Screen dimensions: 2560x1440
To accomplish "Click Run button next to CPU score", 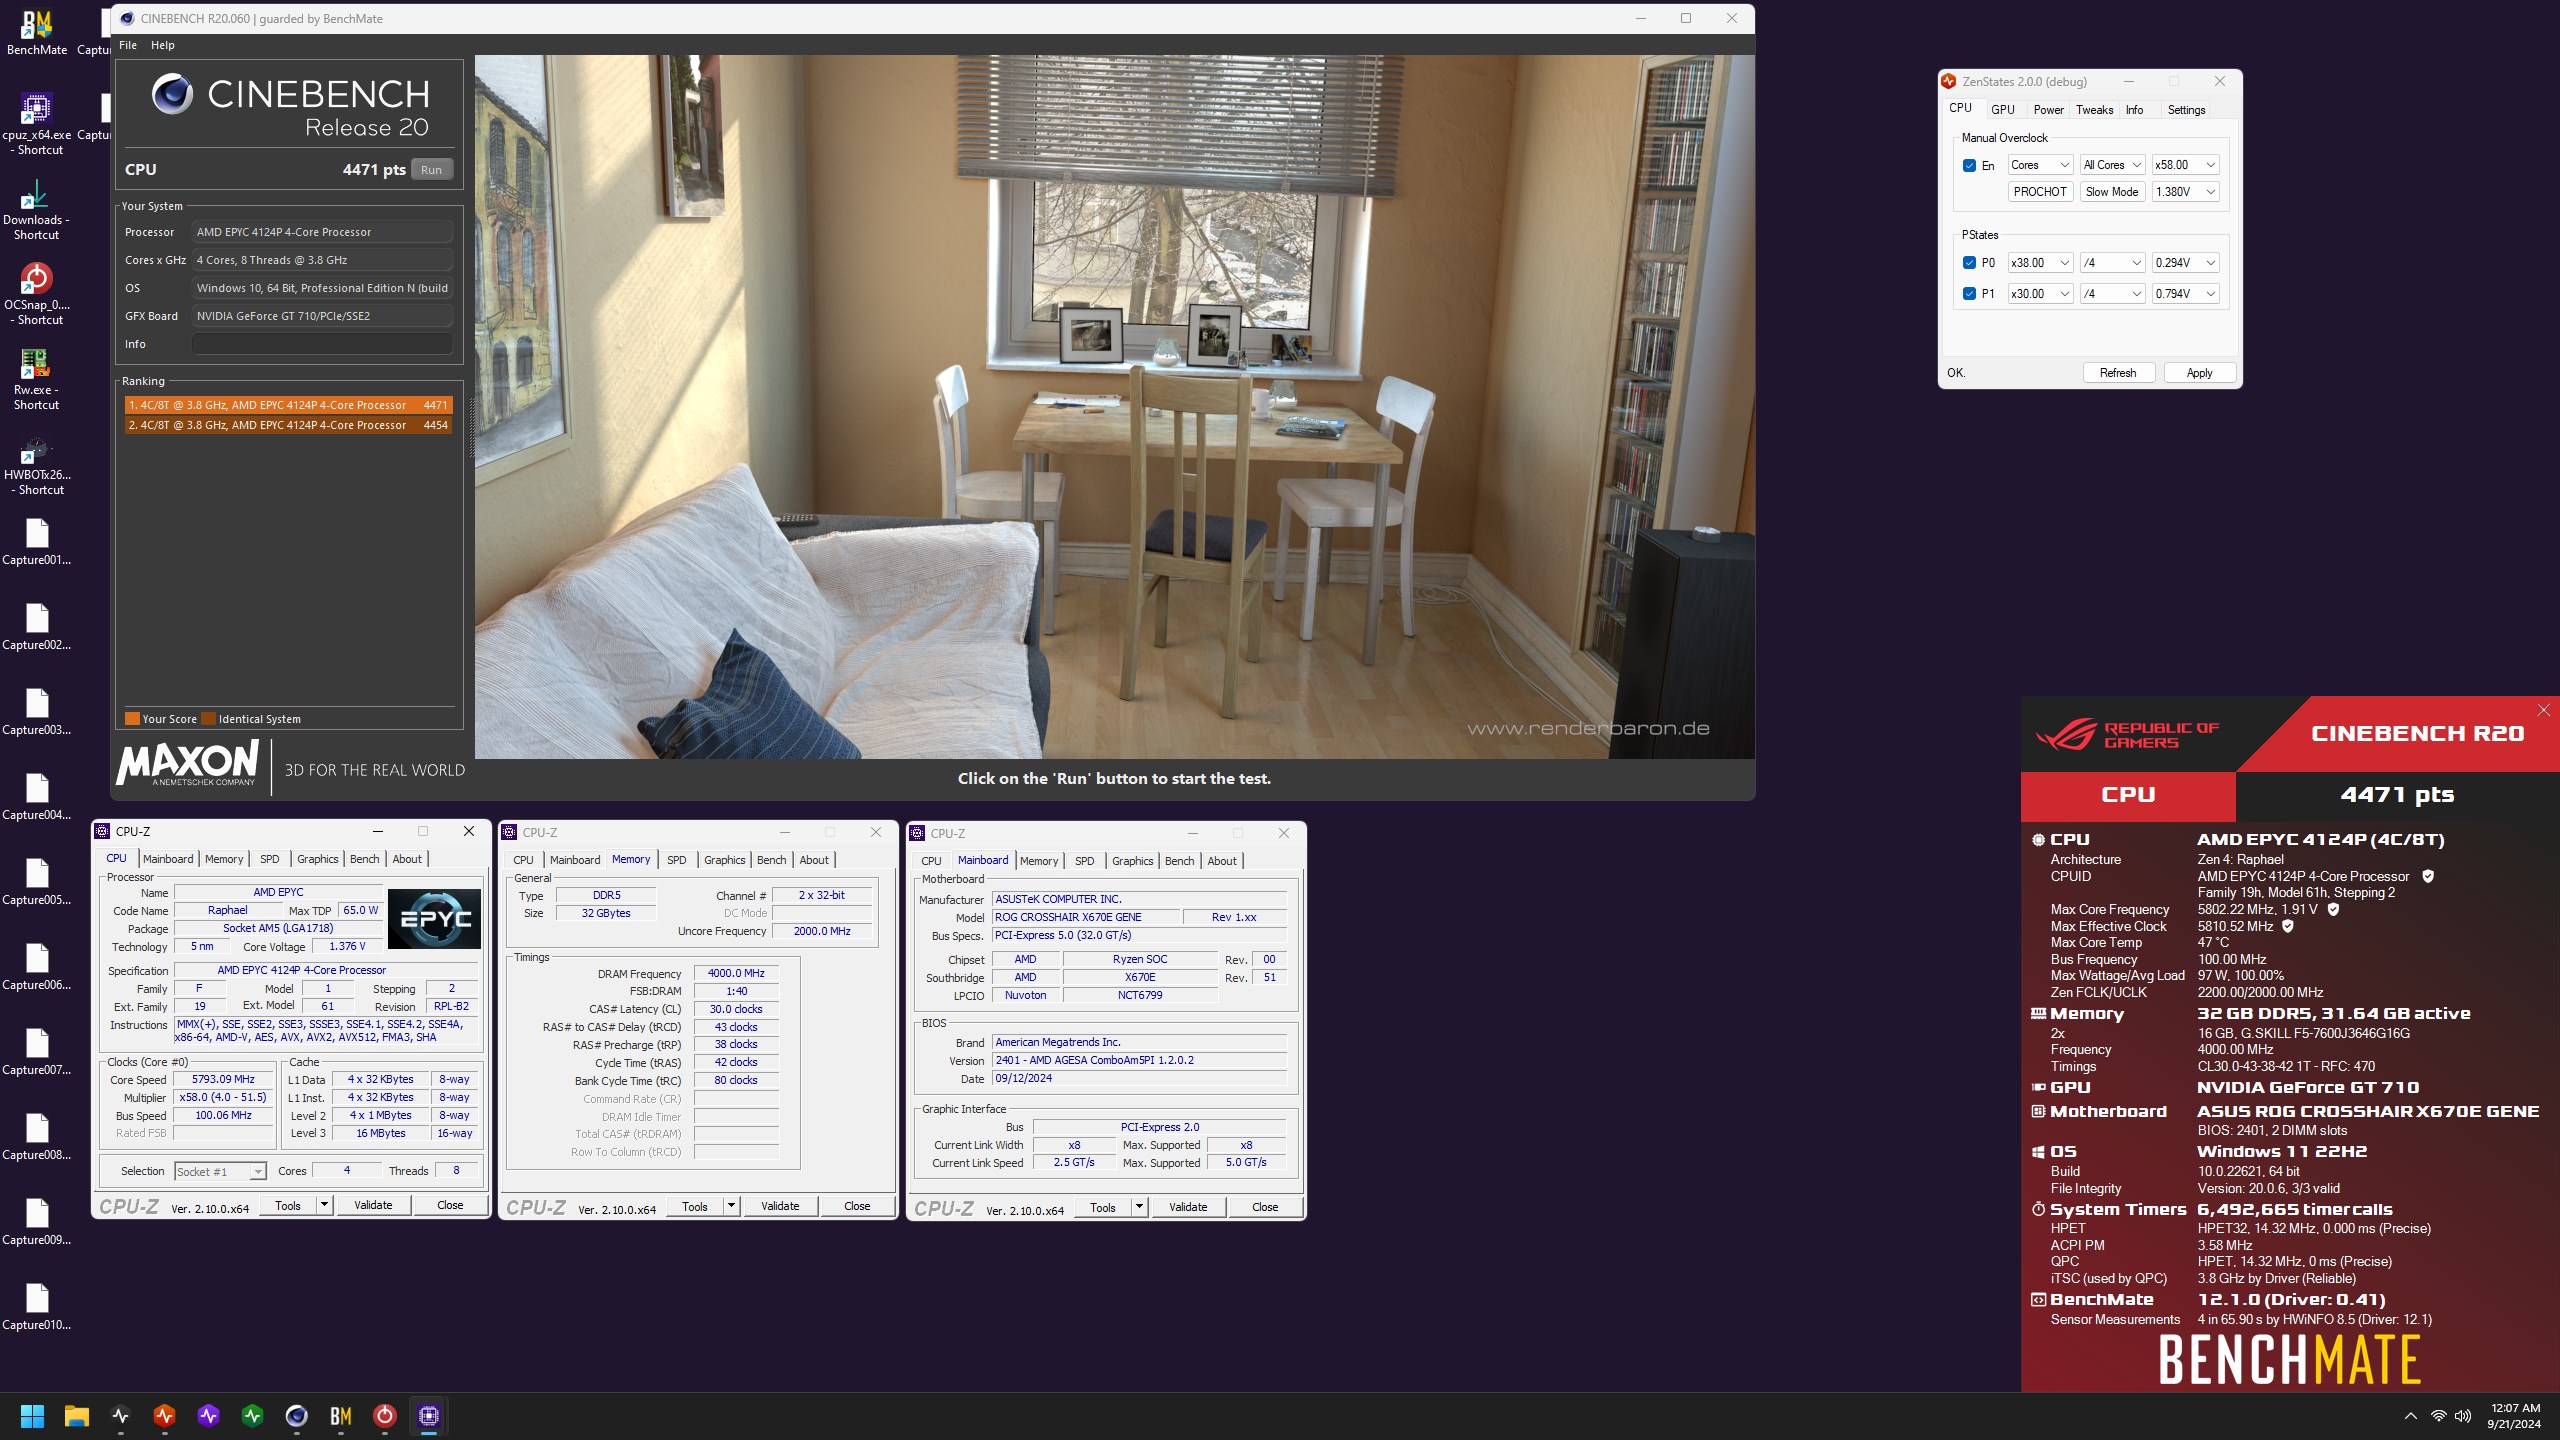I will (x=431, y=170).
